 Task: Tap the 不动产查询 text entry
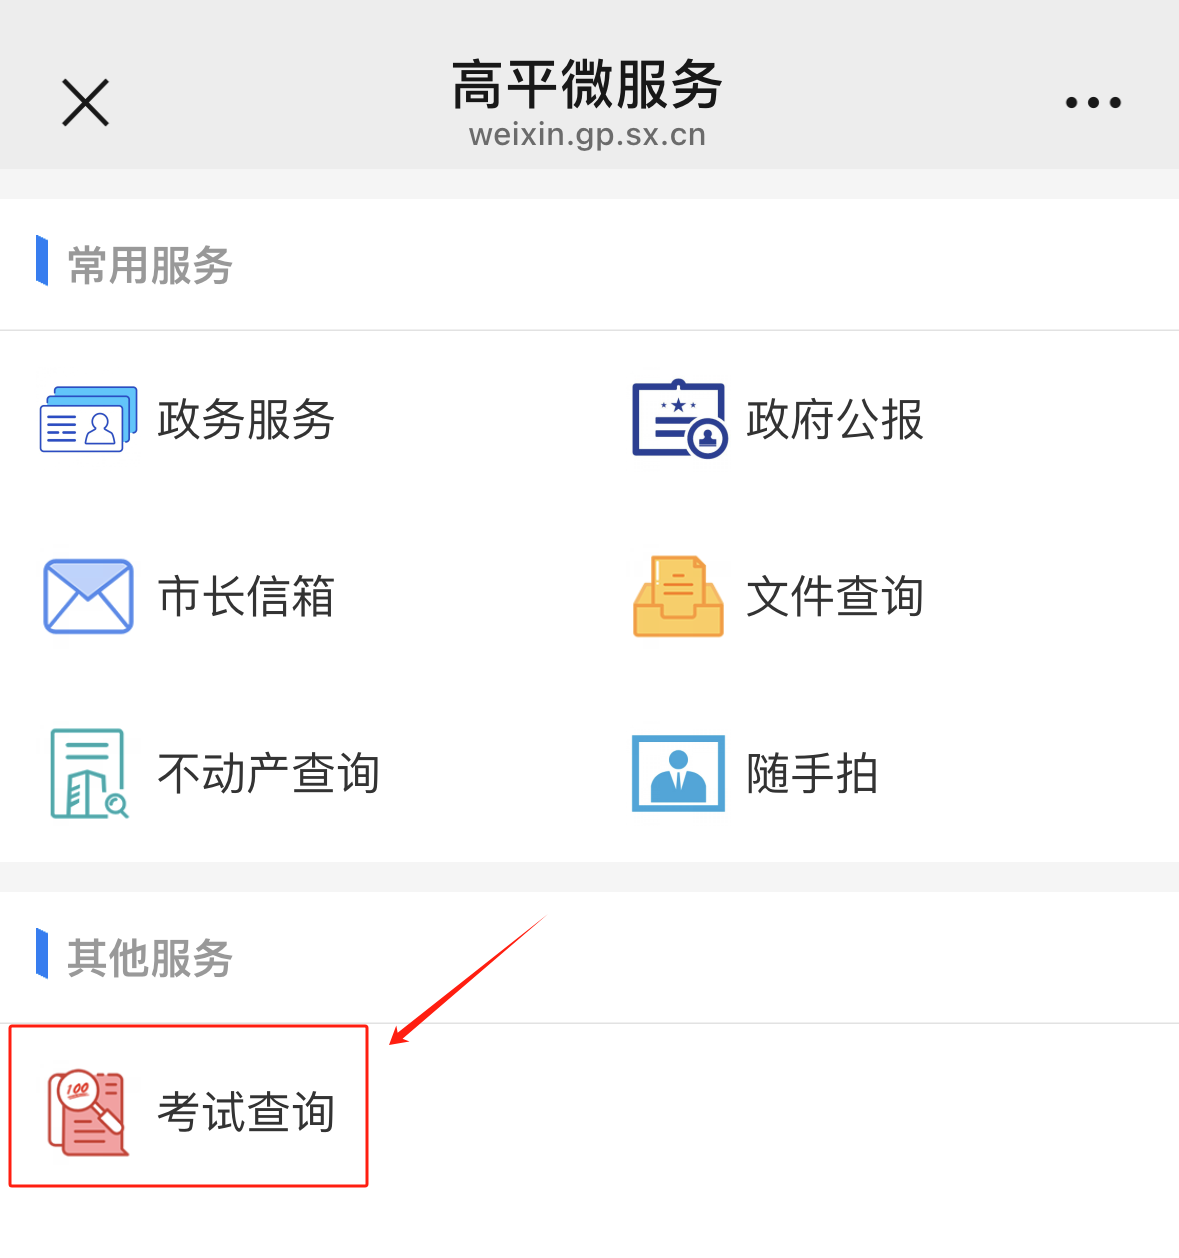click(x=269, y=773)
